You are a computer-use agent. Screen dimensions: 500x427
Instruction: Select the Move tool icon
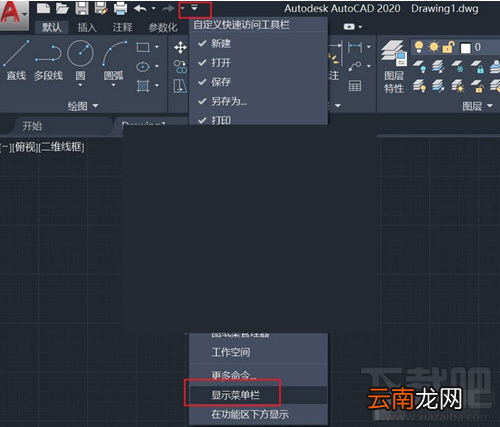pos(180,48)
